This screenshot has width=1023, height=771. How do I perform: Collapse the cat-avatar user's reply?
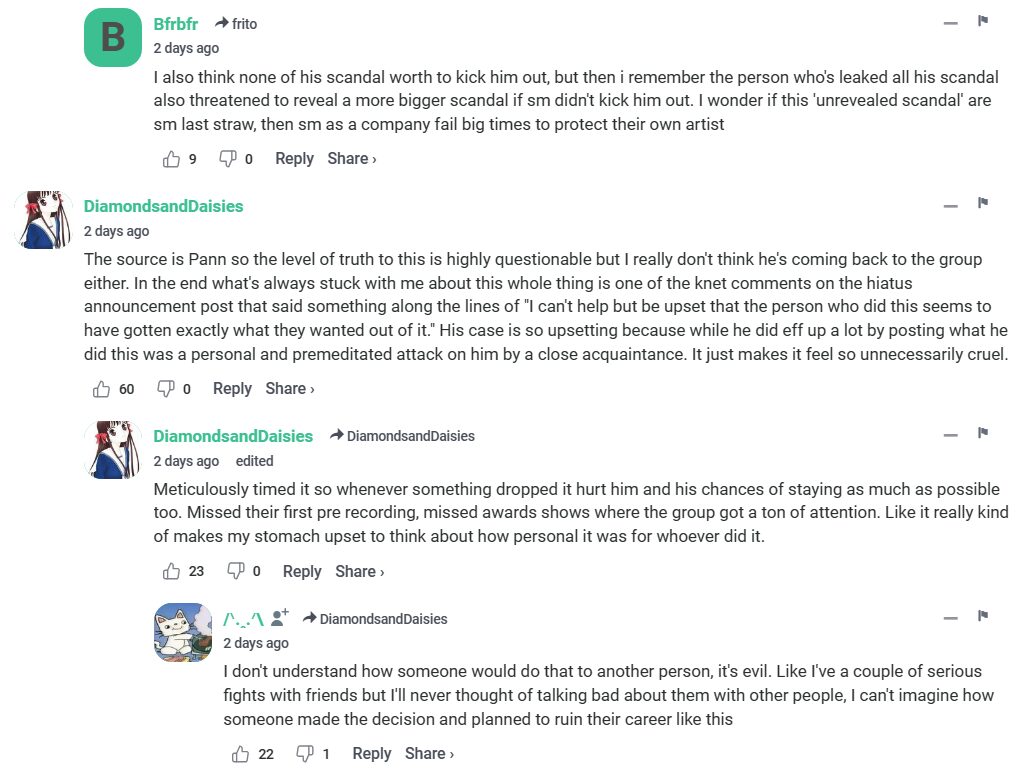click(950, 618)
